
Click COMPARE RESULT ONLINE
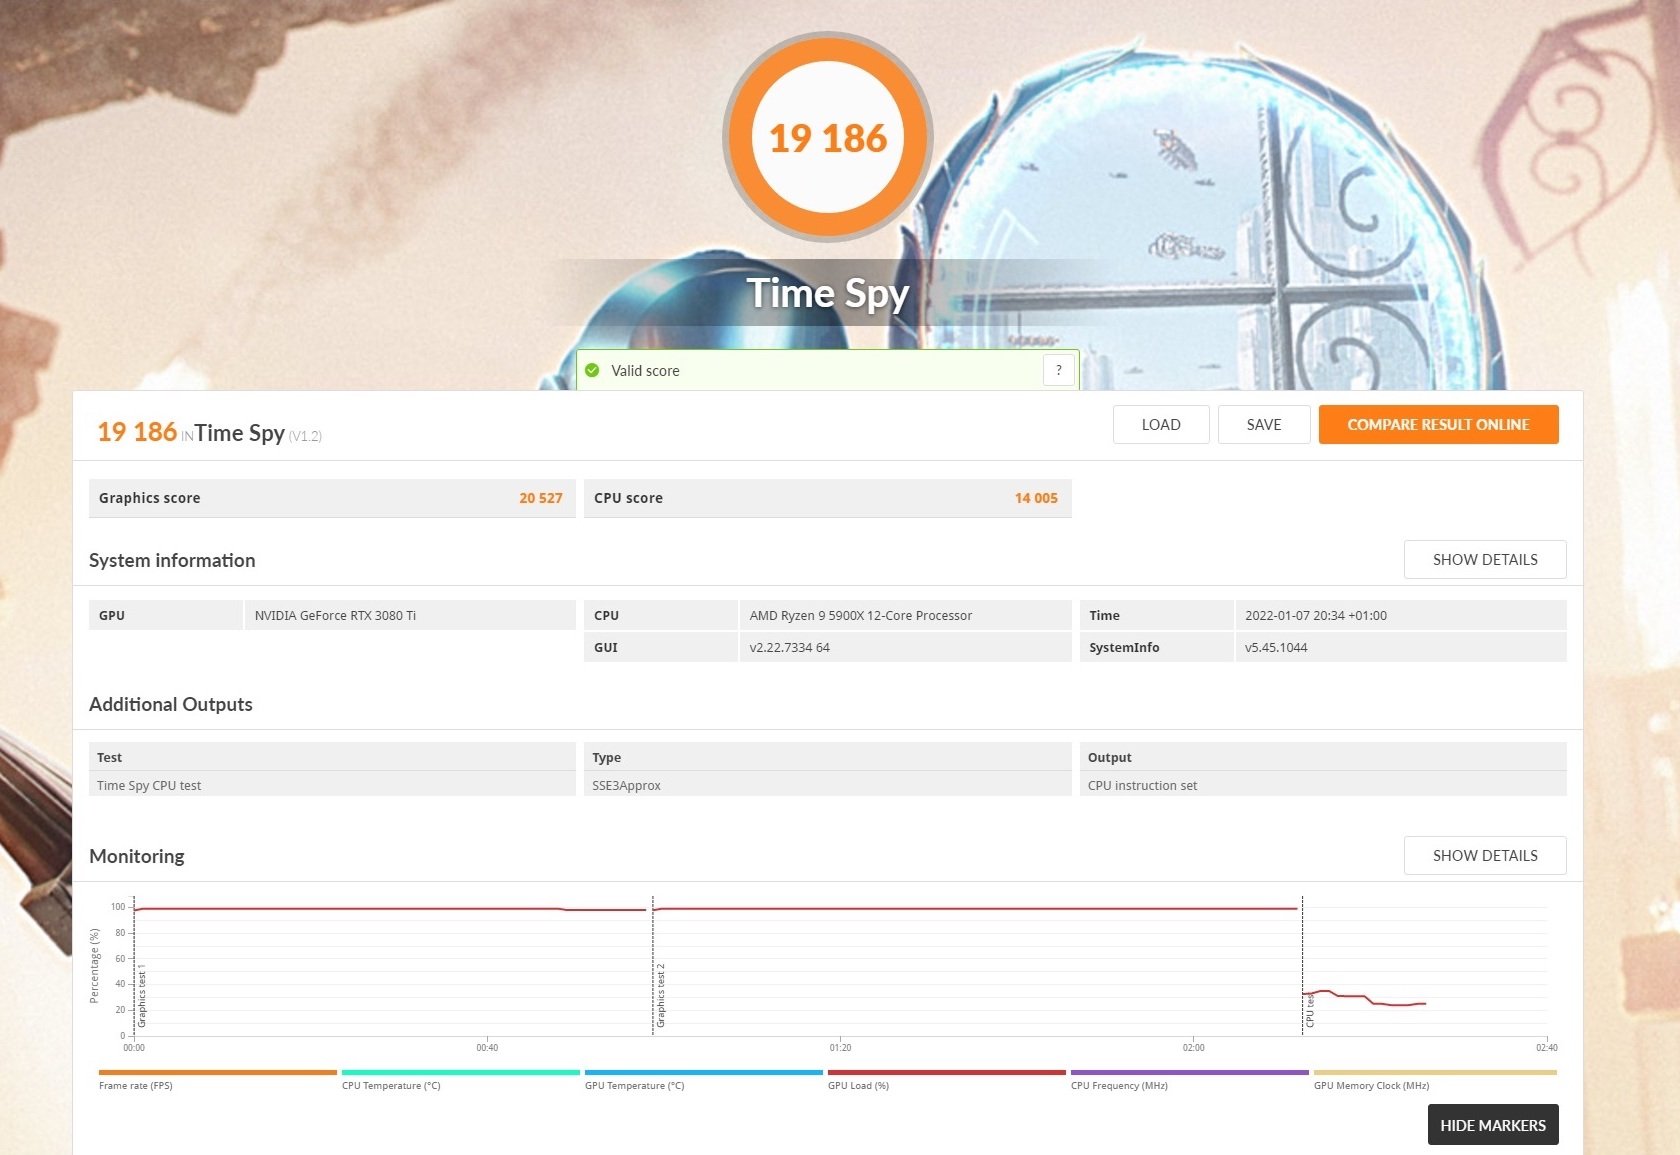[x=1437, y=424]
